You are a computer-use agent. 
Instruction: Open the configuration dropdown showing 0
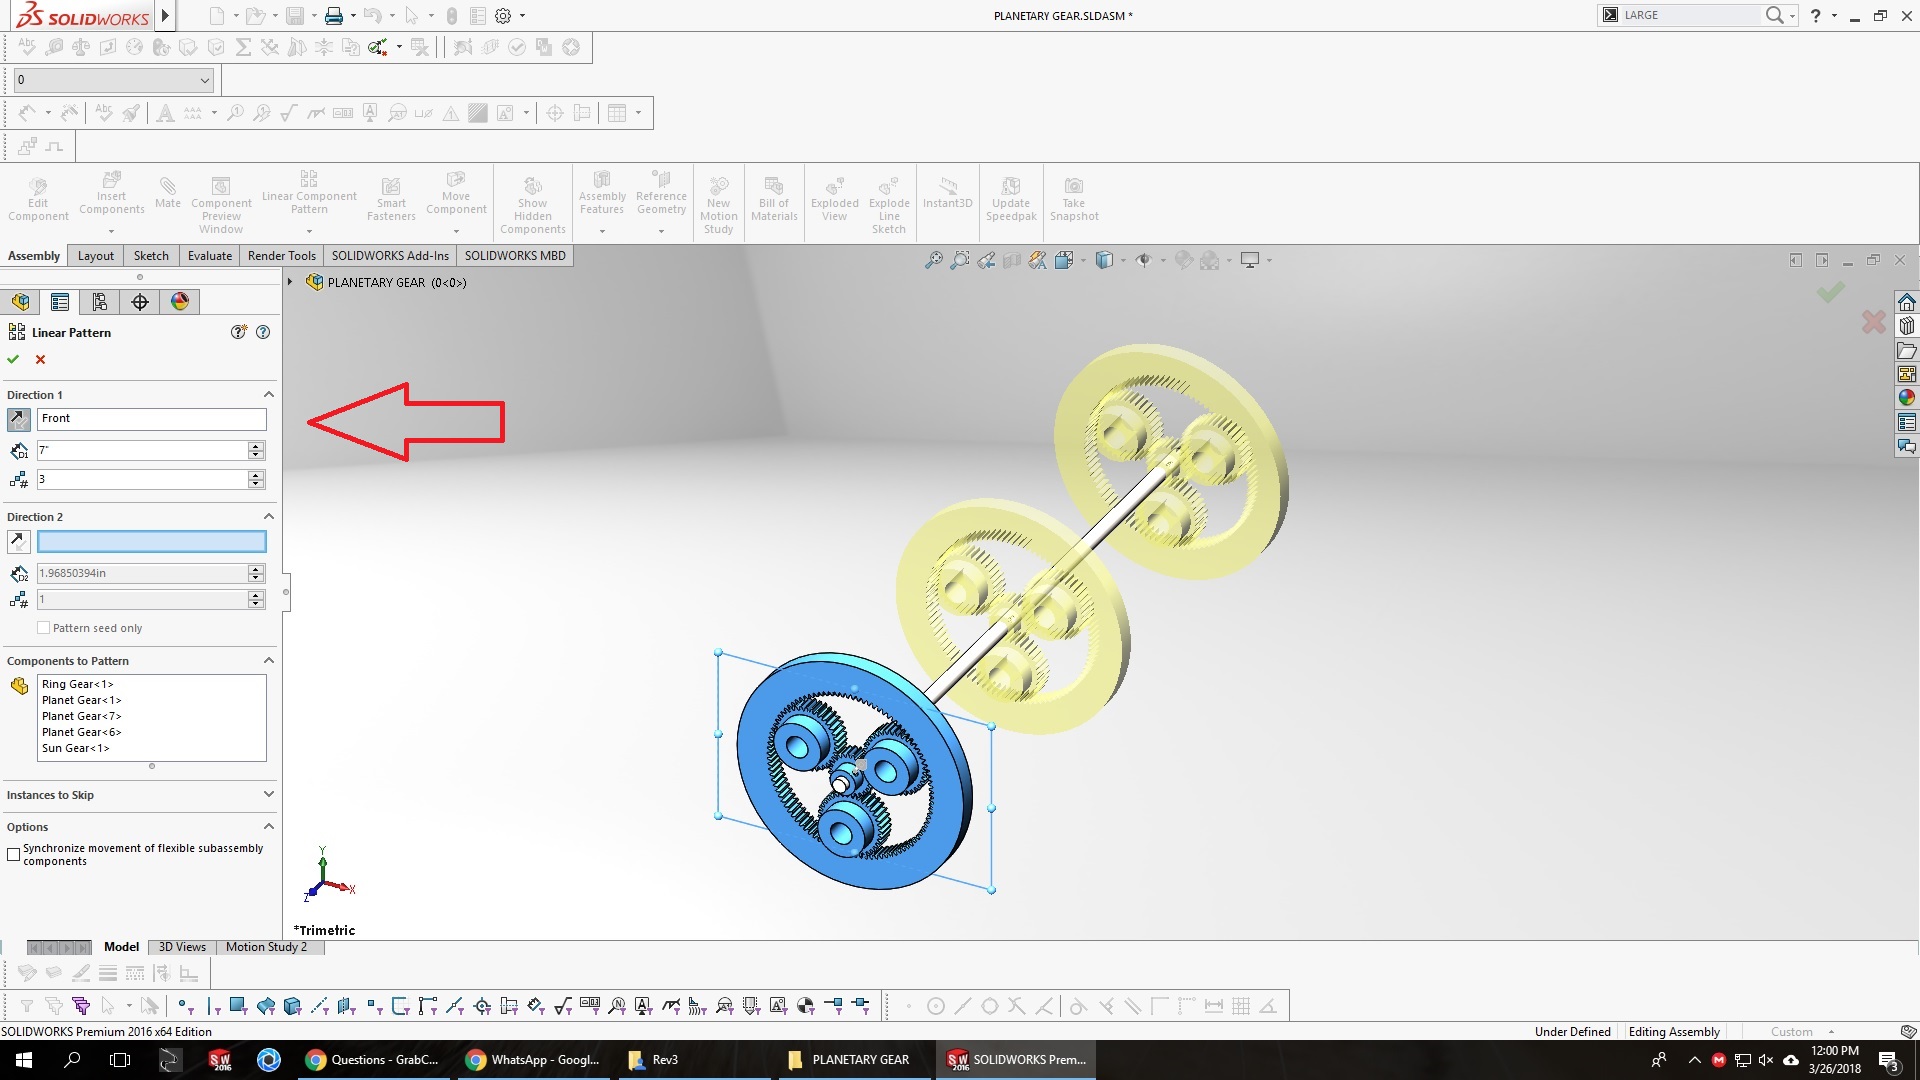click(204, 80)
